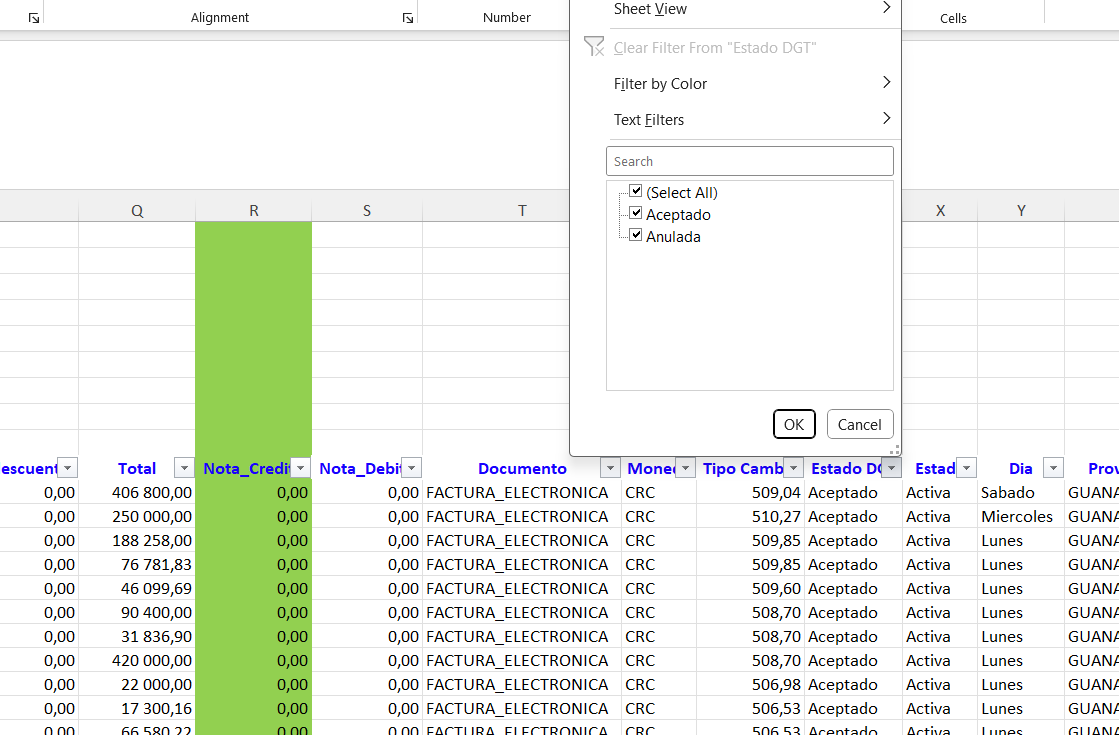This screenshot has width=1119, height=735.
Task: Select the green column R header
Action: pyautogui.click(x=254, y=210)
